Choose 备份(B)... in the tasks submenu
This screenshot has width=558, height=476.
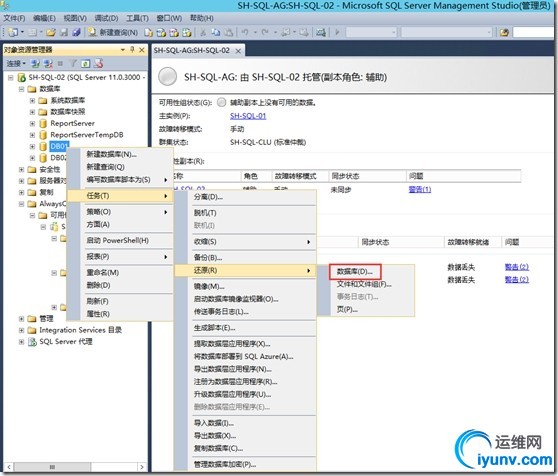pyautogui.click(x=208, y=258)
